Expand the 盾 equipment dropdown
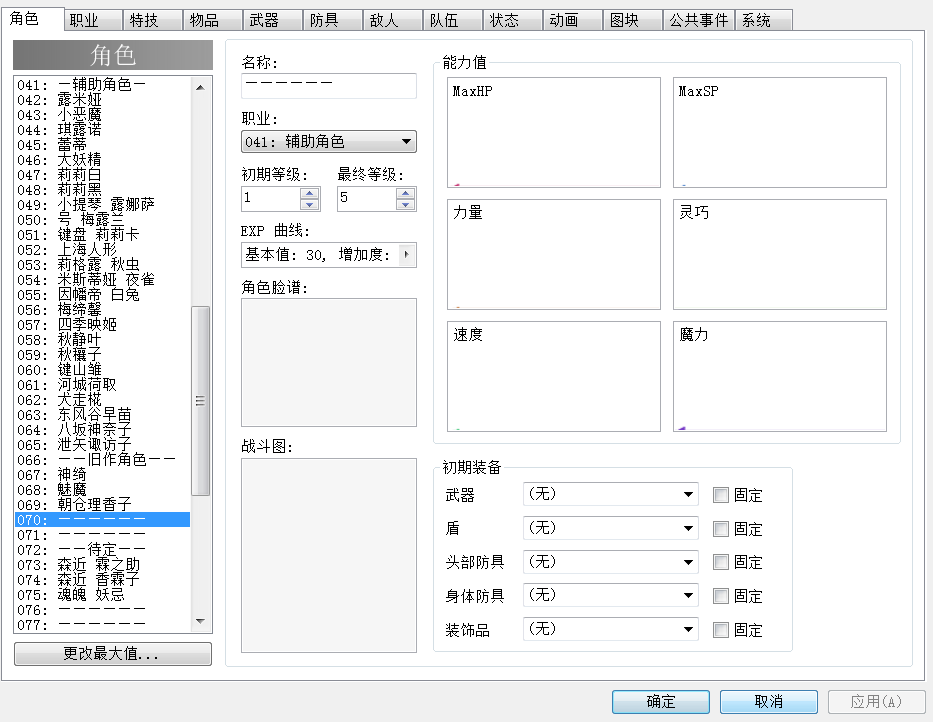933x722 pixels. pyautogui.click(x=610, y=528)
